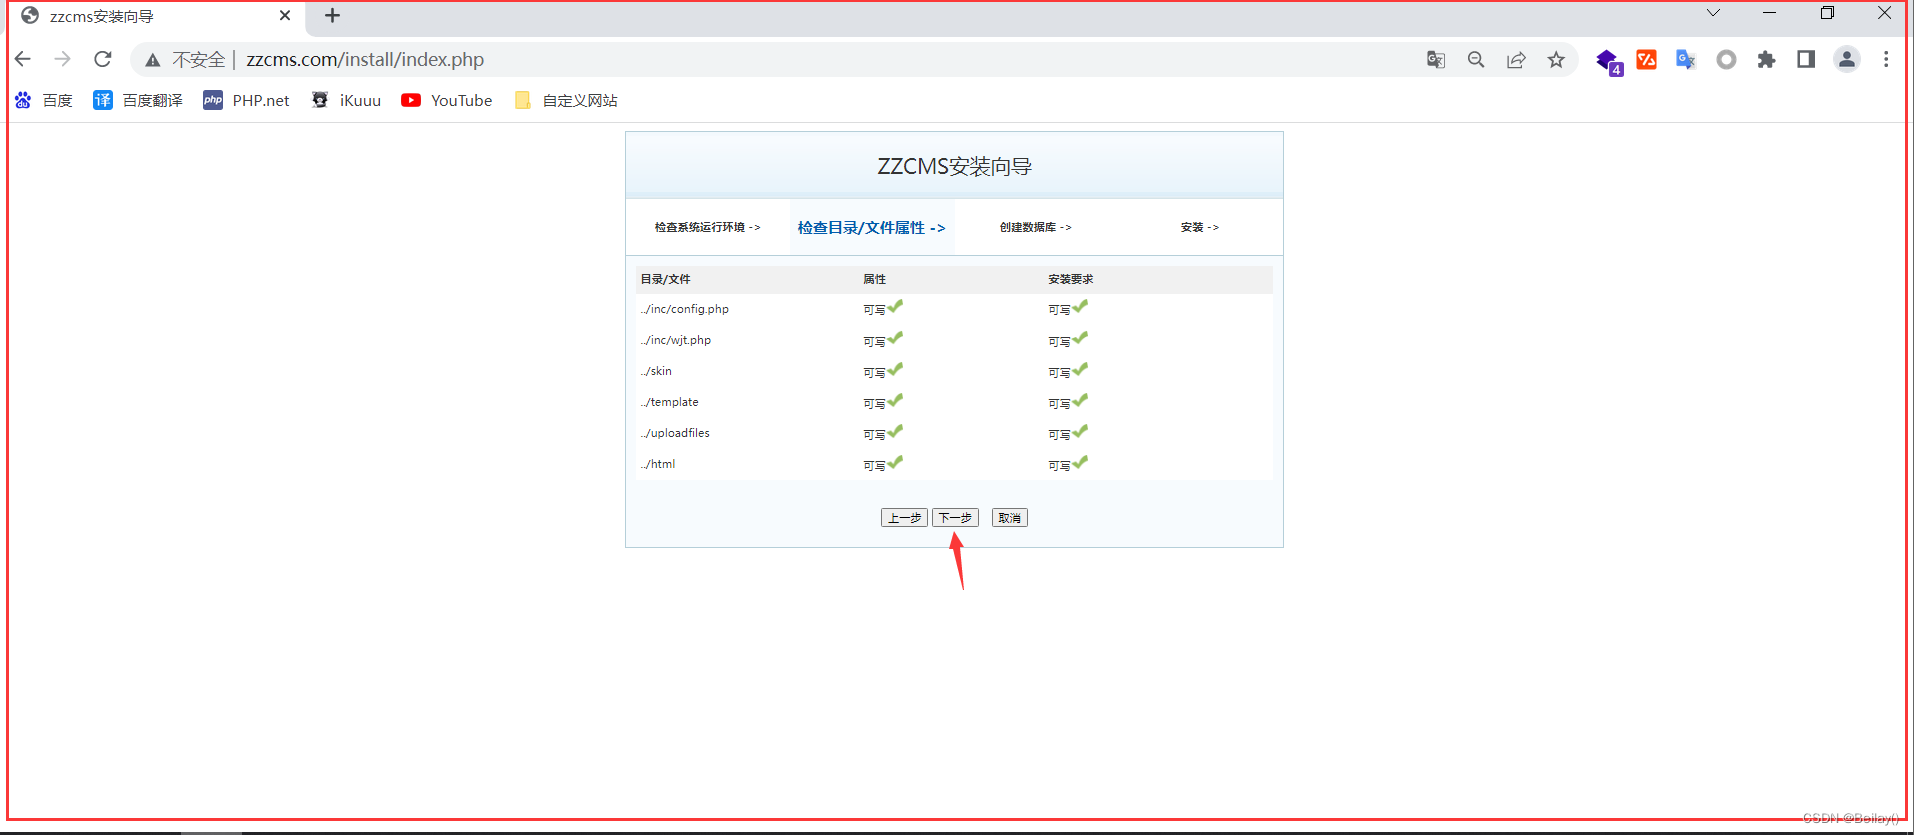This screenshot has height=835, width=1914.
Task: Open the purple extension with badge 4
Action: 1608,61
